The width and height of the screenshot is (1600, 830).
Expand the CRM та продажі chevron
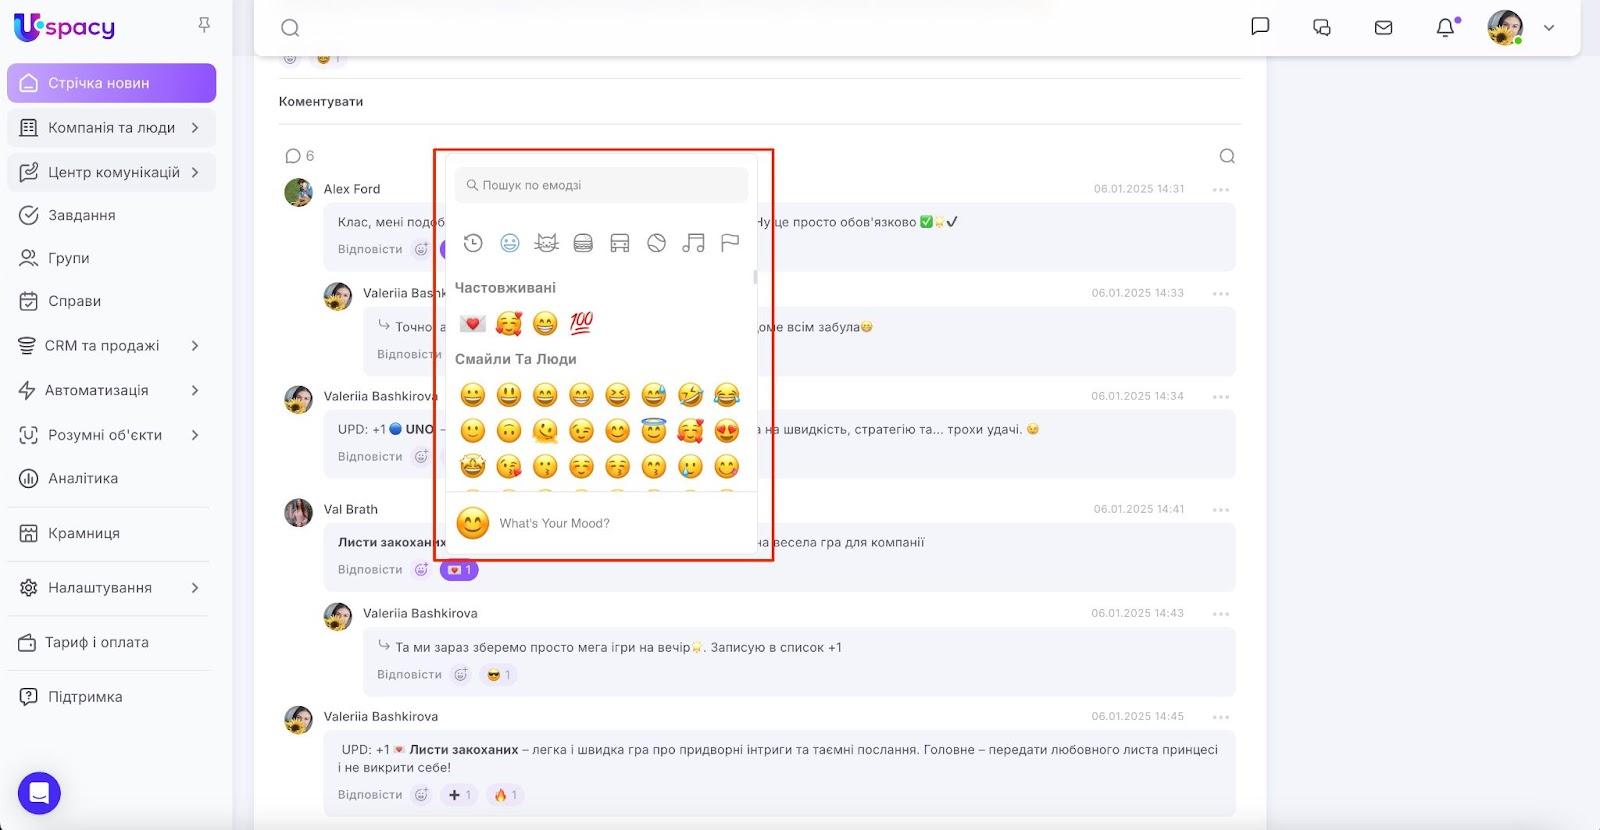coord(195,346)
